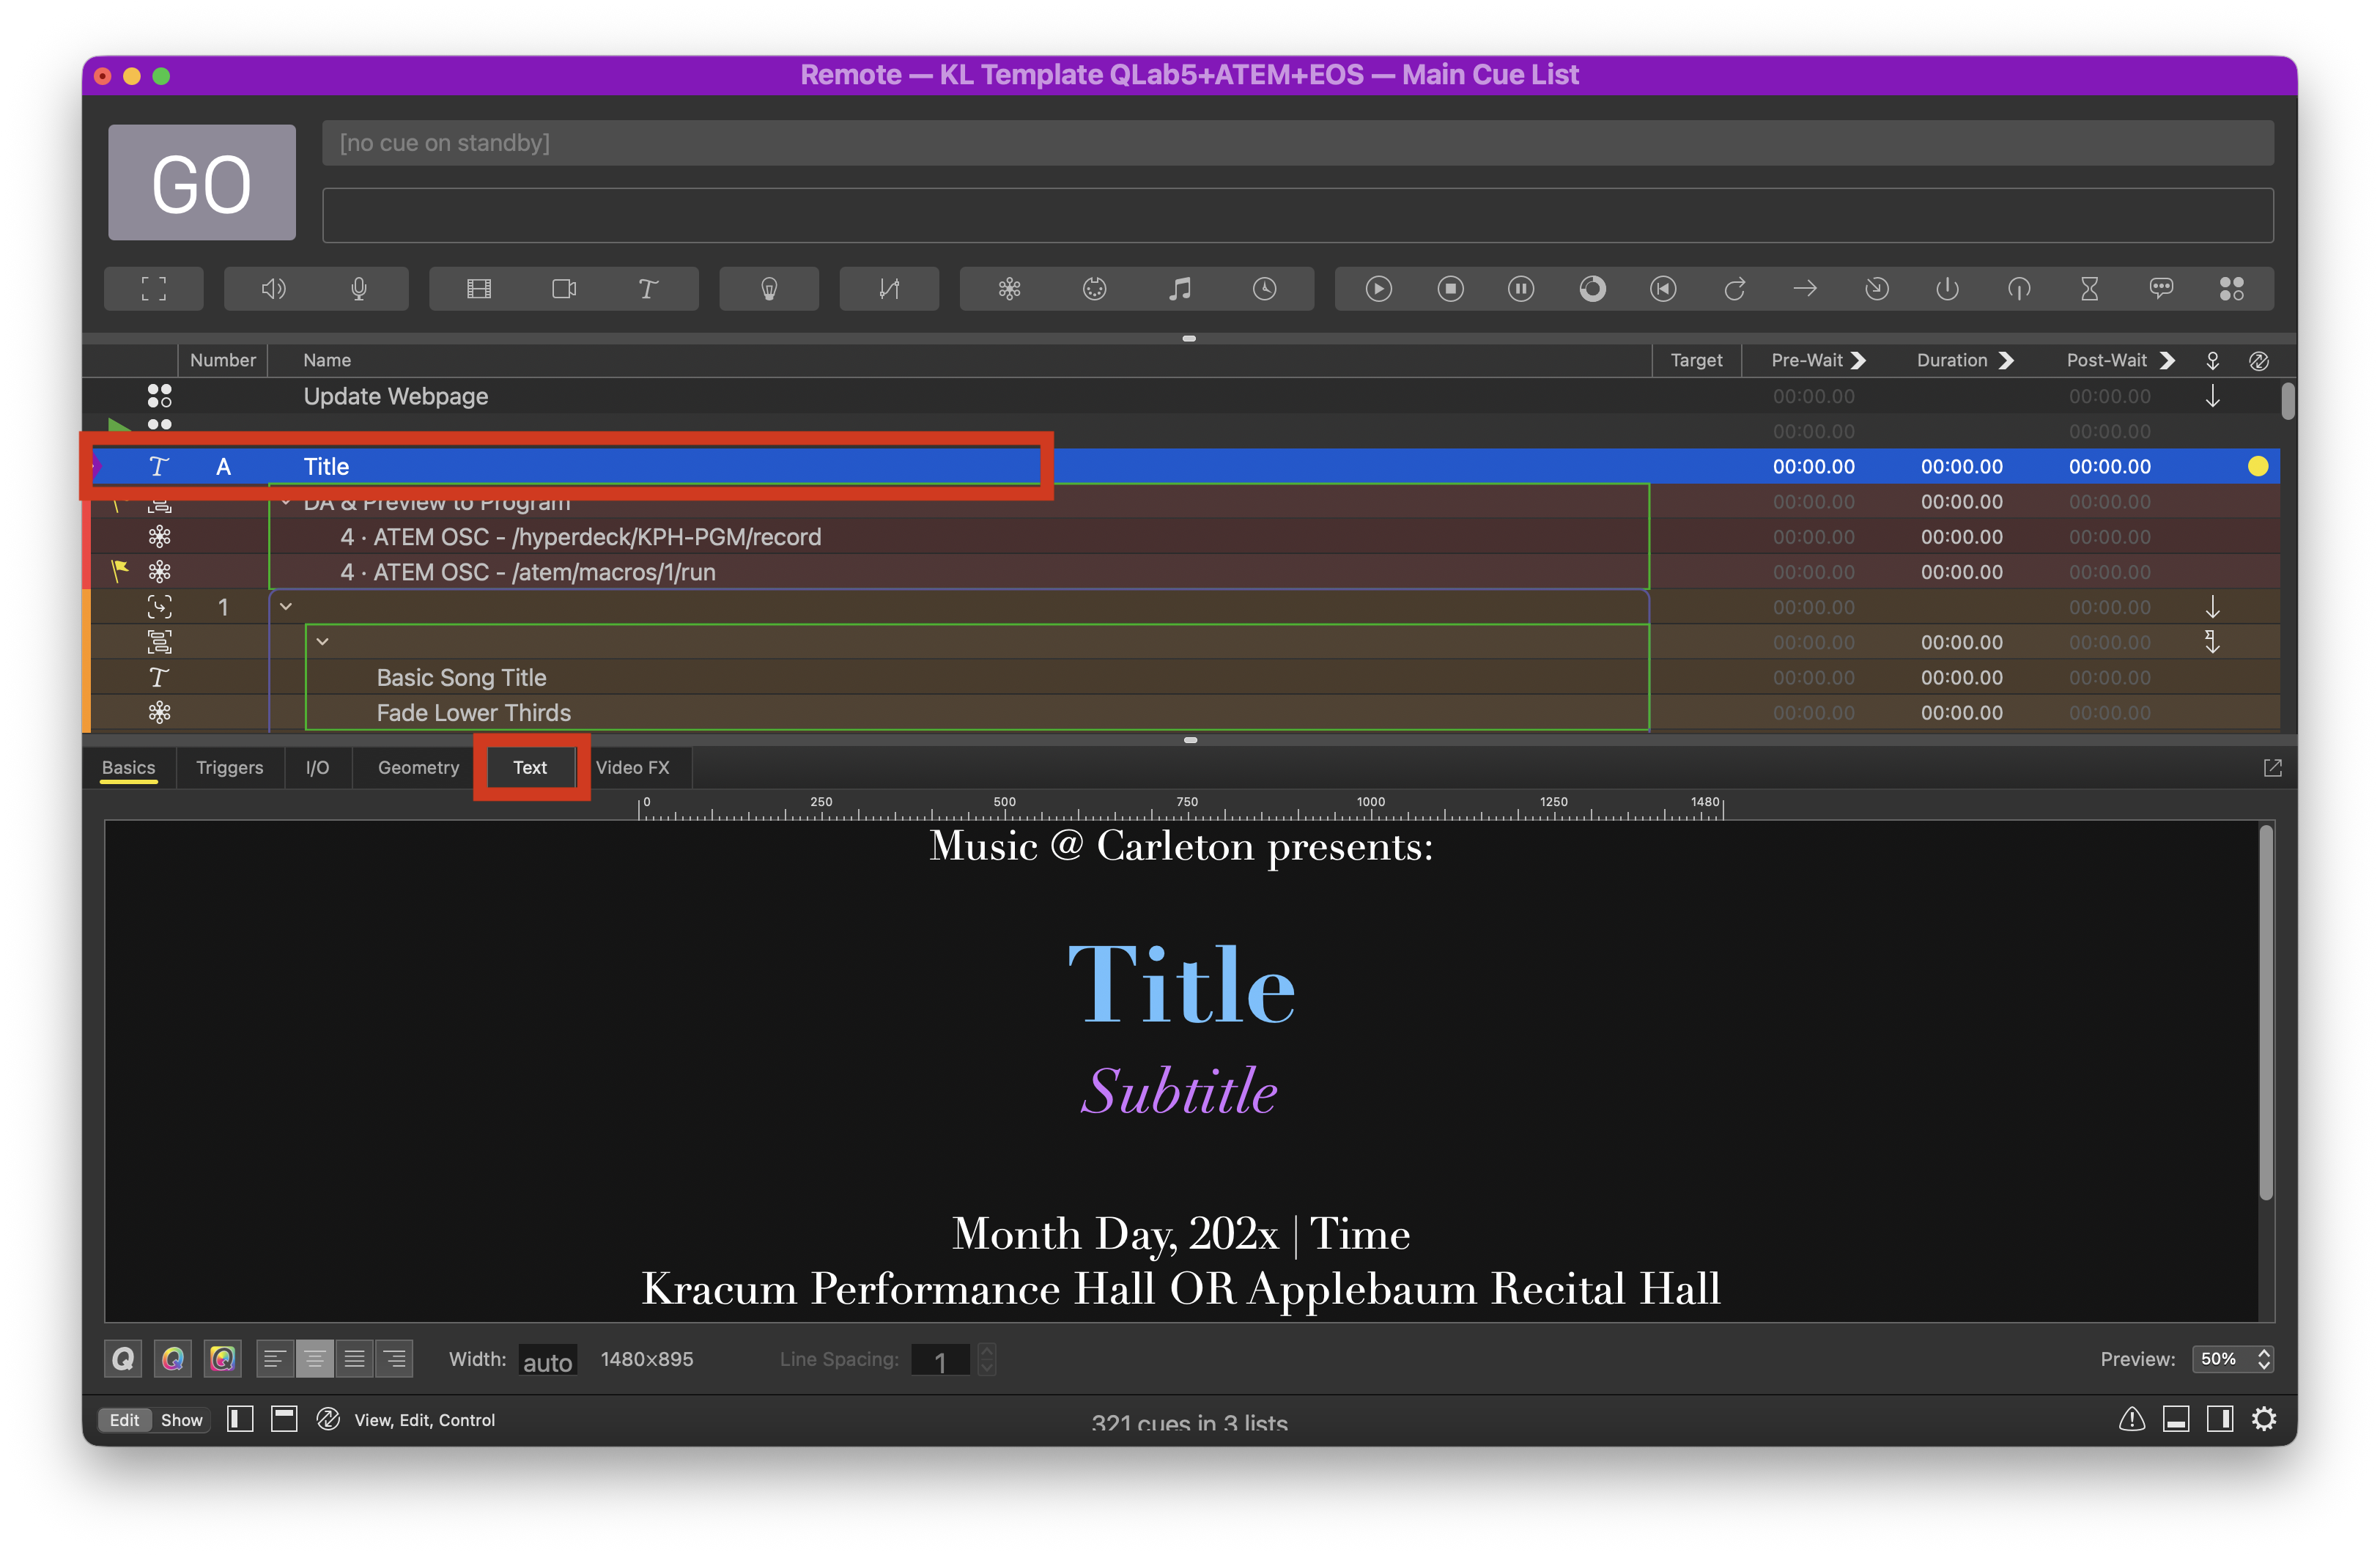2380x1555 pixels.
Task: Add a new Network cue
Action: (1009, 289)
